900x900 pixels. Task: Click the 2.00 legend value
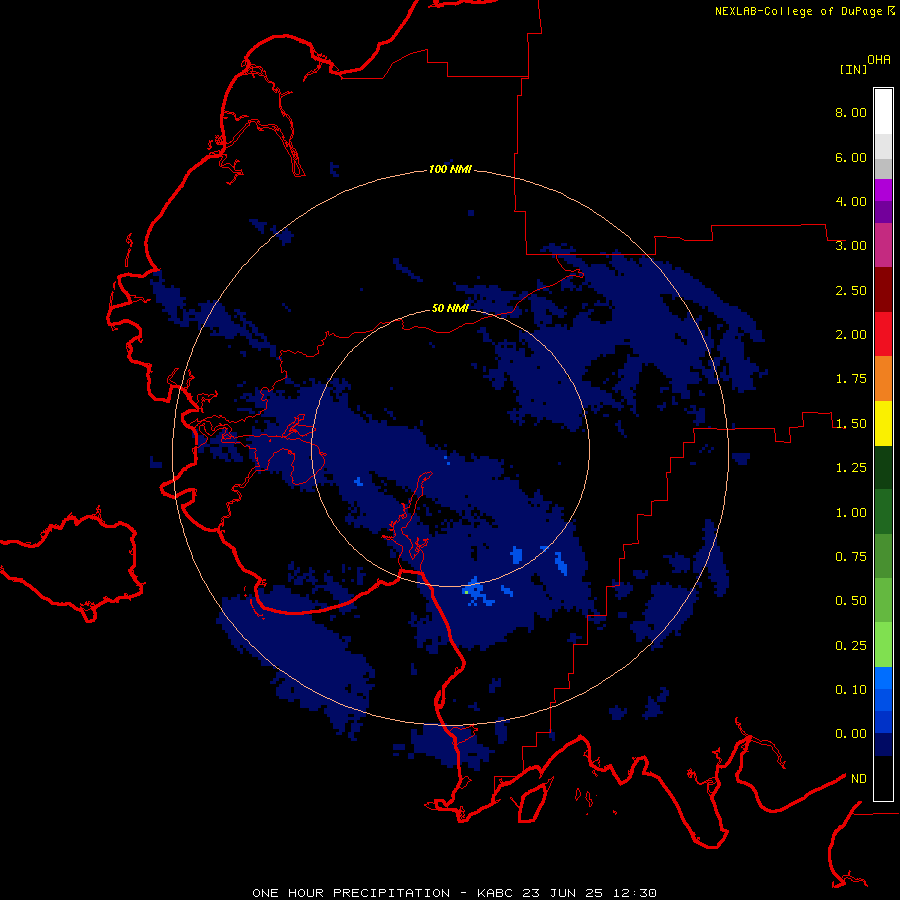click(x=851, y=335)
